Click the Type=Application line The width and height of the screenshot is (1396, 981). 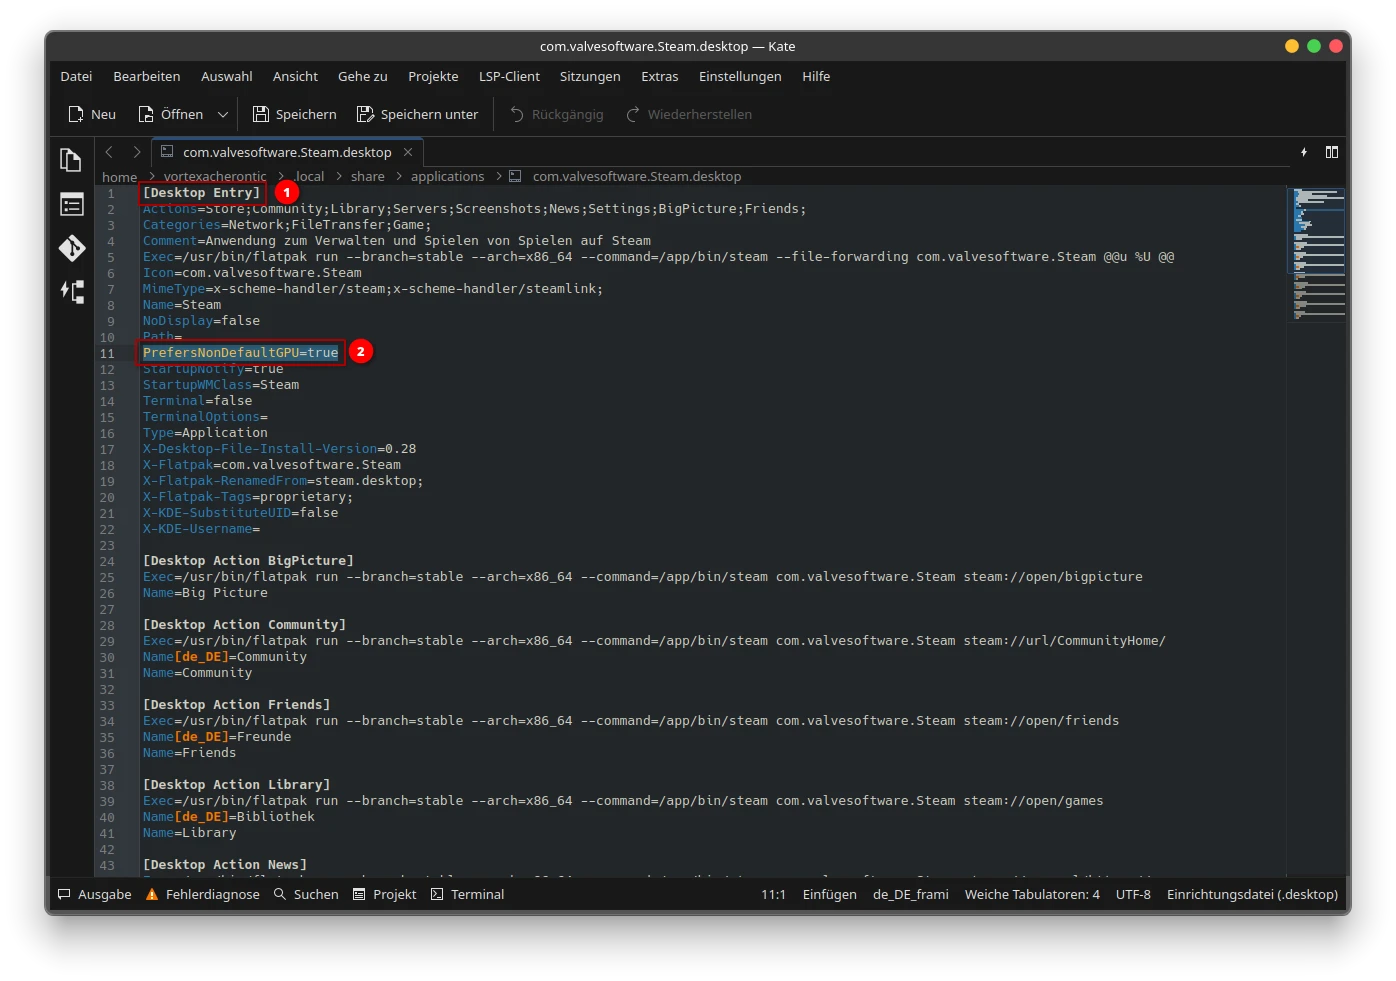coord(205,433)
